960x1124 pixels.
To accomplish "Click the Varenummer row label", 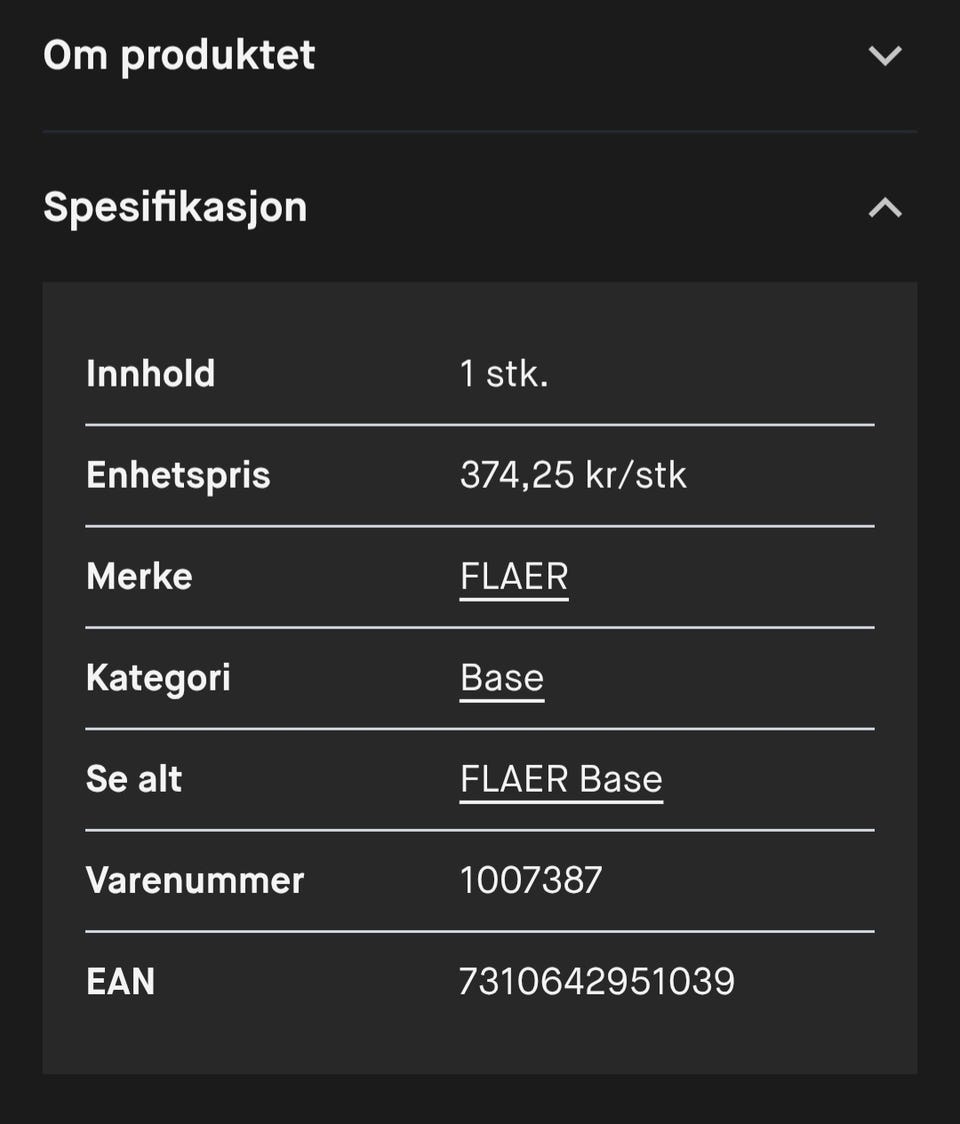I will click(x=195, y=880).
